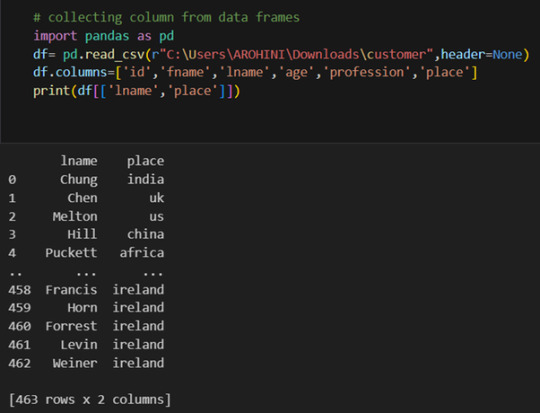Click 'Levin' in output row 461
Screen dimensions: 540x413
coord(79,345)
